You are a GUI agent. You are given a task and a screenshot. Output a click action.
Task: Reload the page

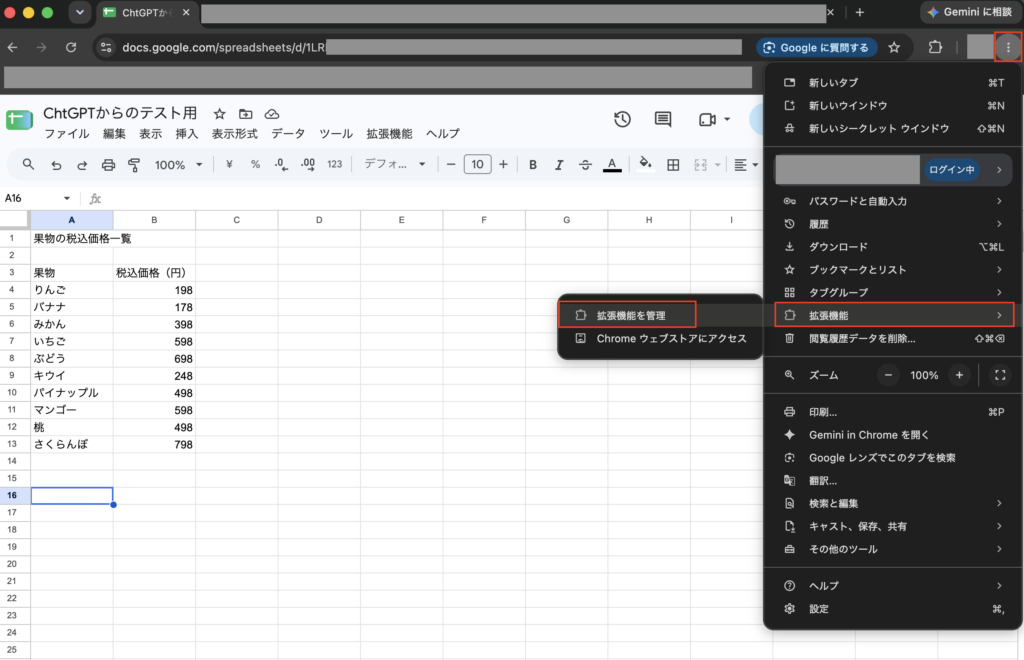(71, 47)
